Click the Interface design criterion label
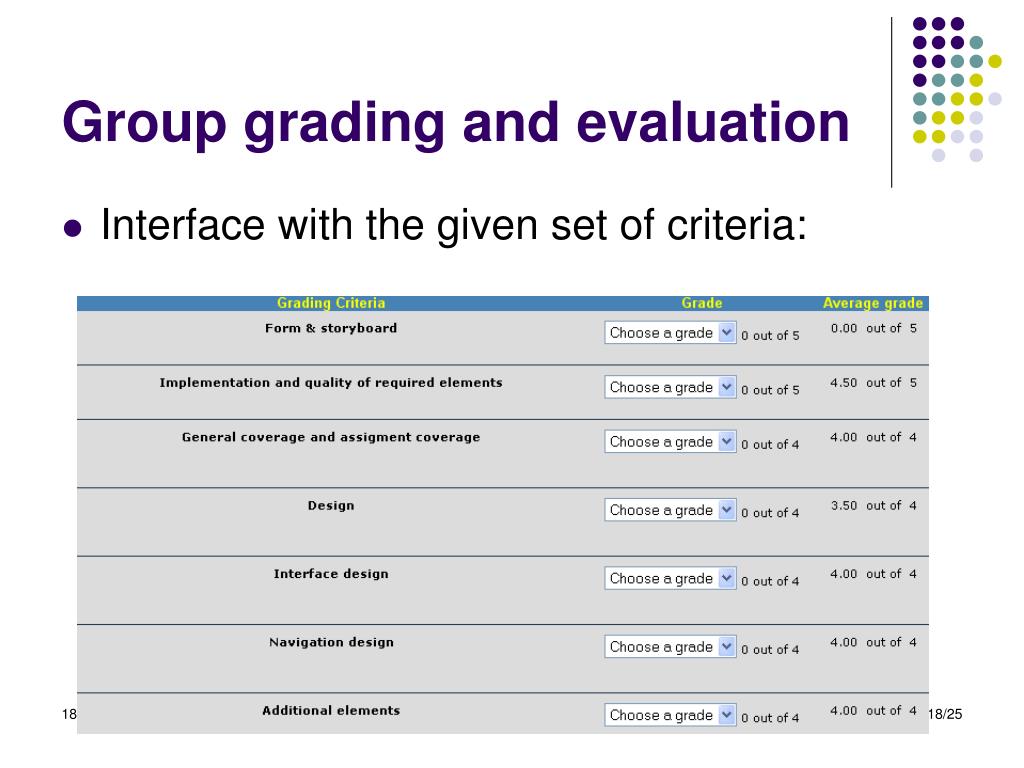1024x768 pixels. tap(331, 574)
